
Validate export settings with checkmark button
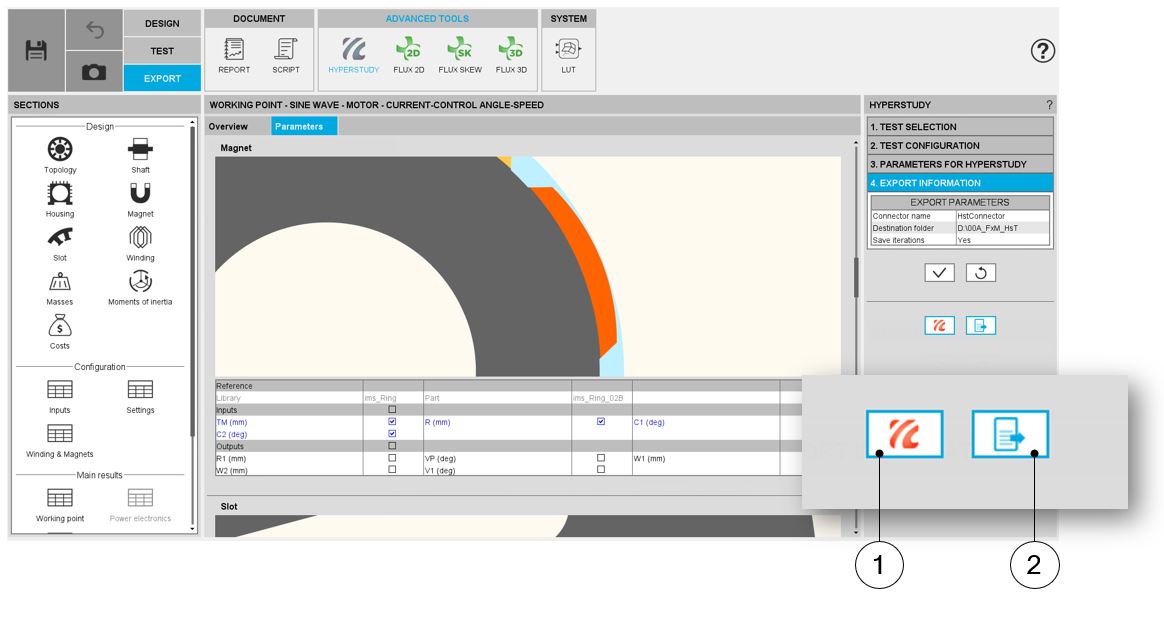(x=939, y=273)
